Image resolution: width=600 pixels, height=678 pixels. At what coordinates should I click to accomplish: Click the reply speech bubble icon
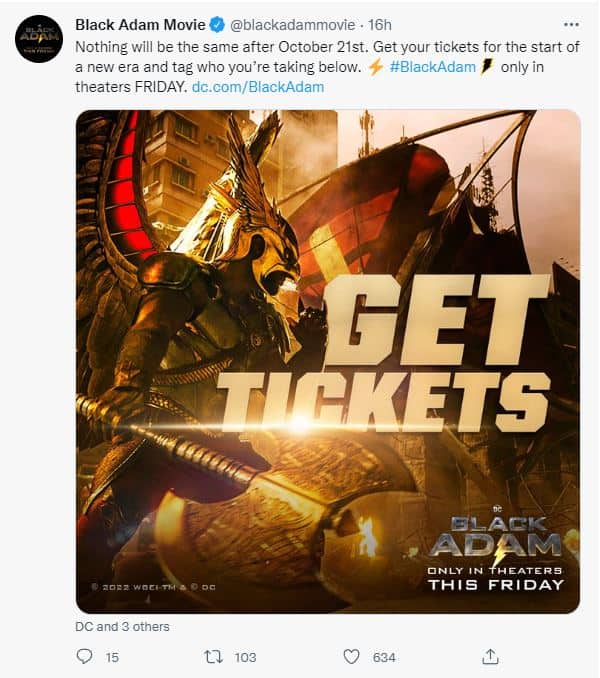point(84,657)
